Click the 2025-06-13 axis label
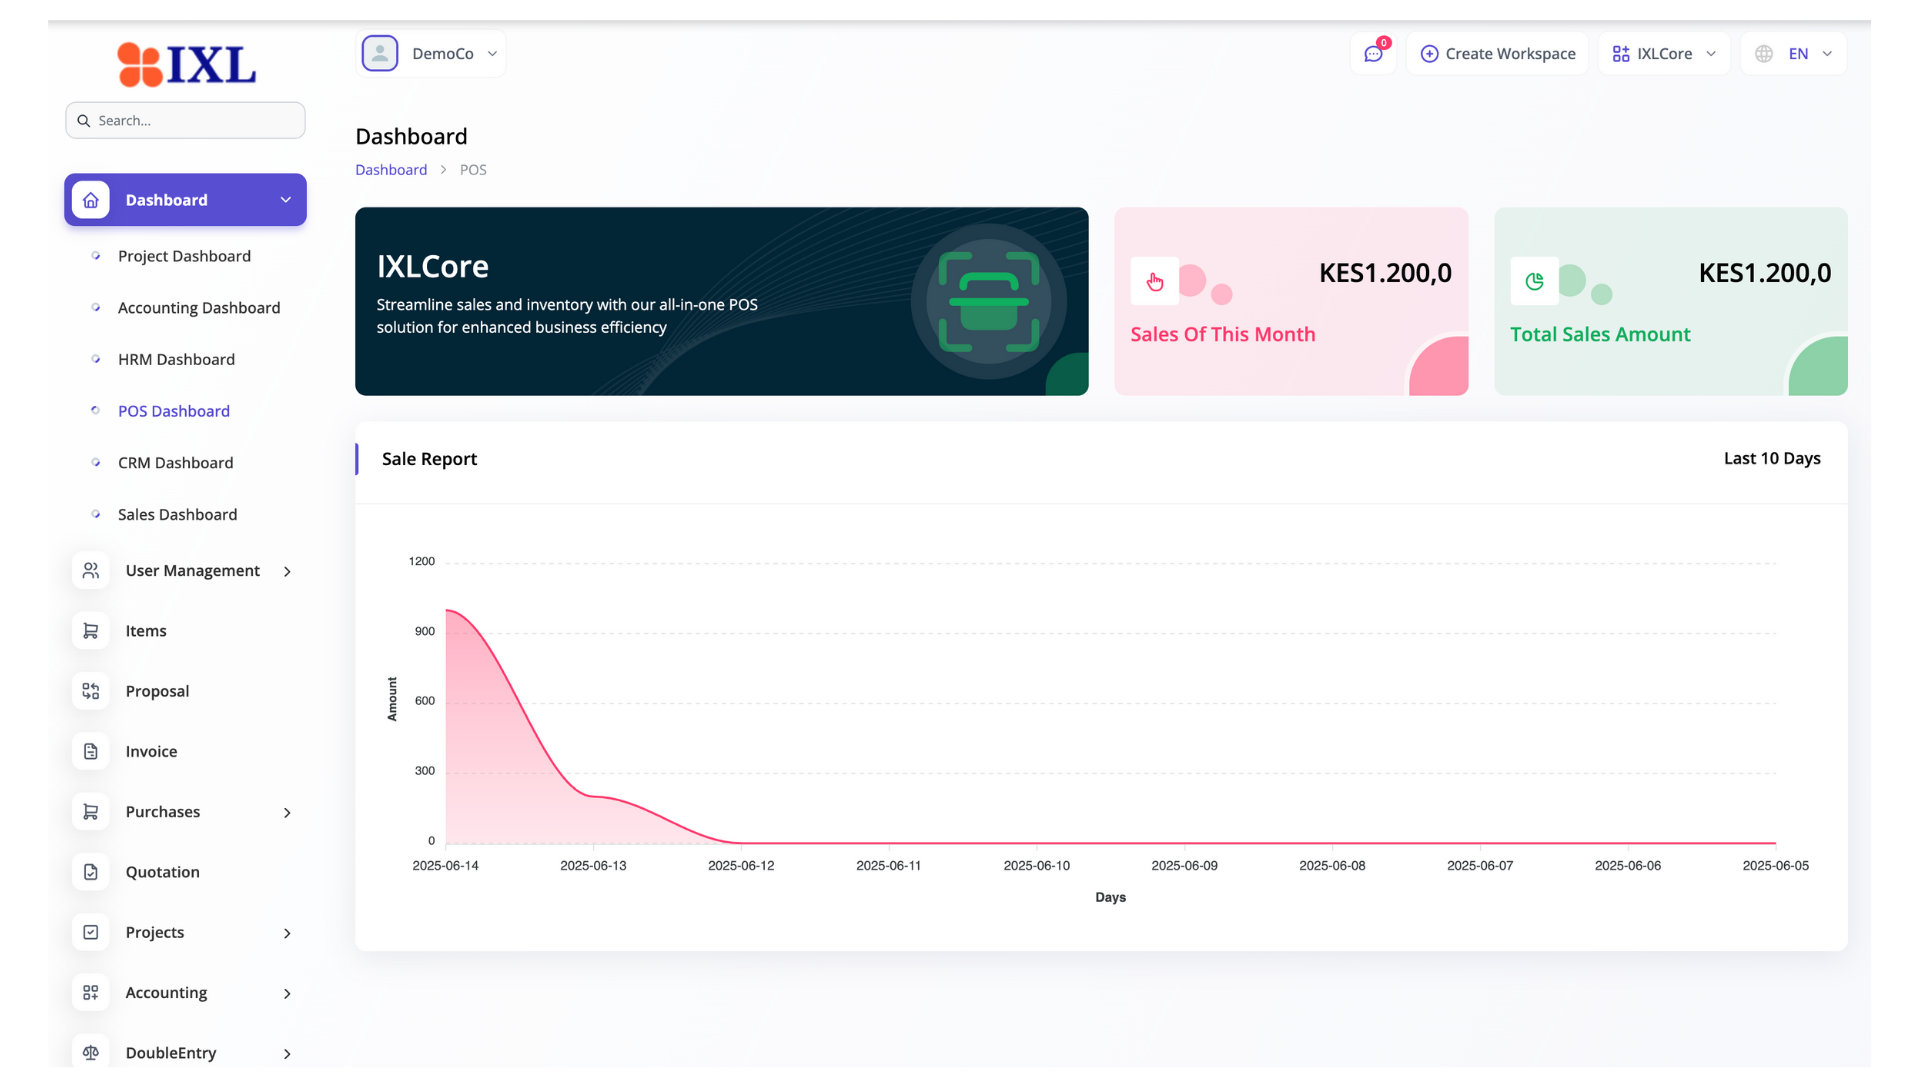1920x1080 pixels. coord(593,866)
